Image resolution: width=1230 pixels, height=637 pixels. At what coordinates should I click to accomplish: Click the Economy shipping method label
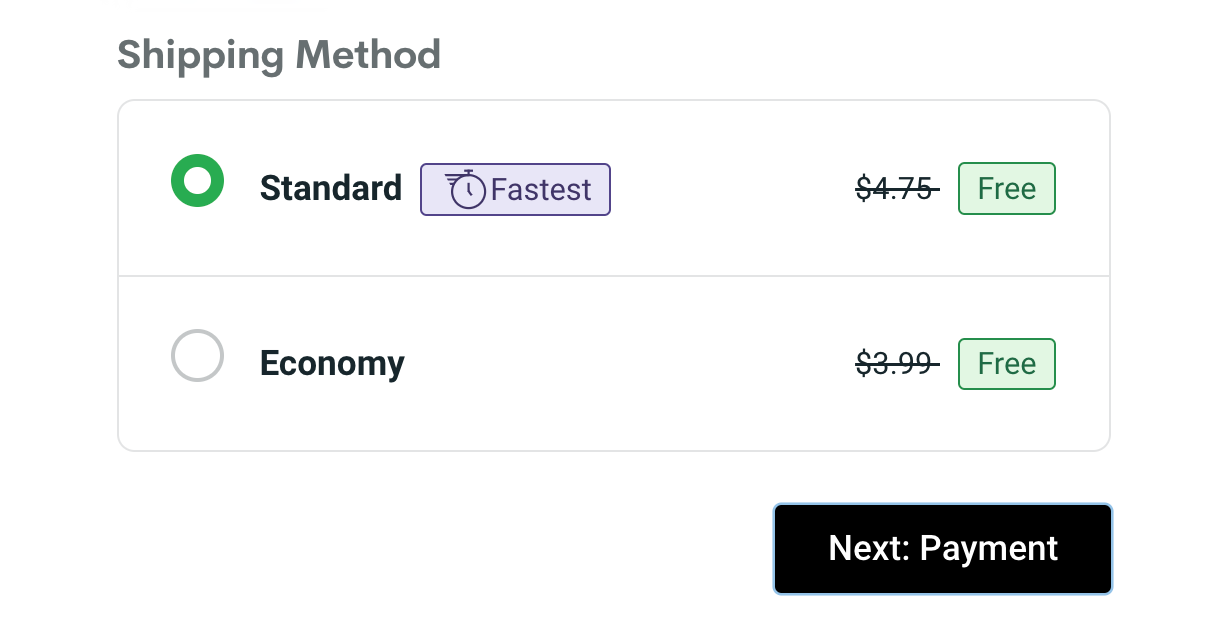click(331, 363)
